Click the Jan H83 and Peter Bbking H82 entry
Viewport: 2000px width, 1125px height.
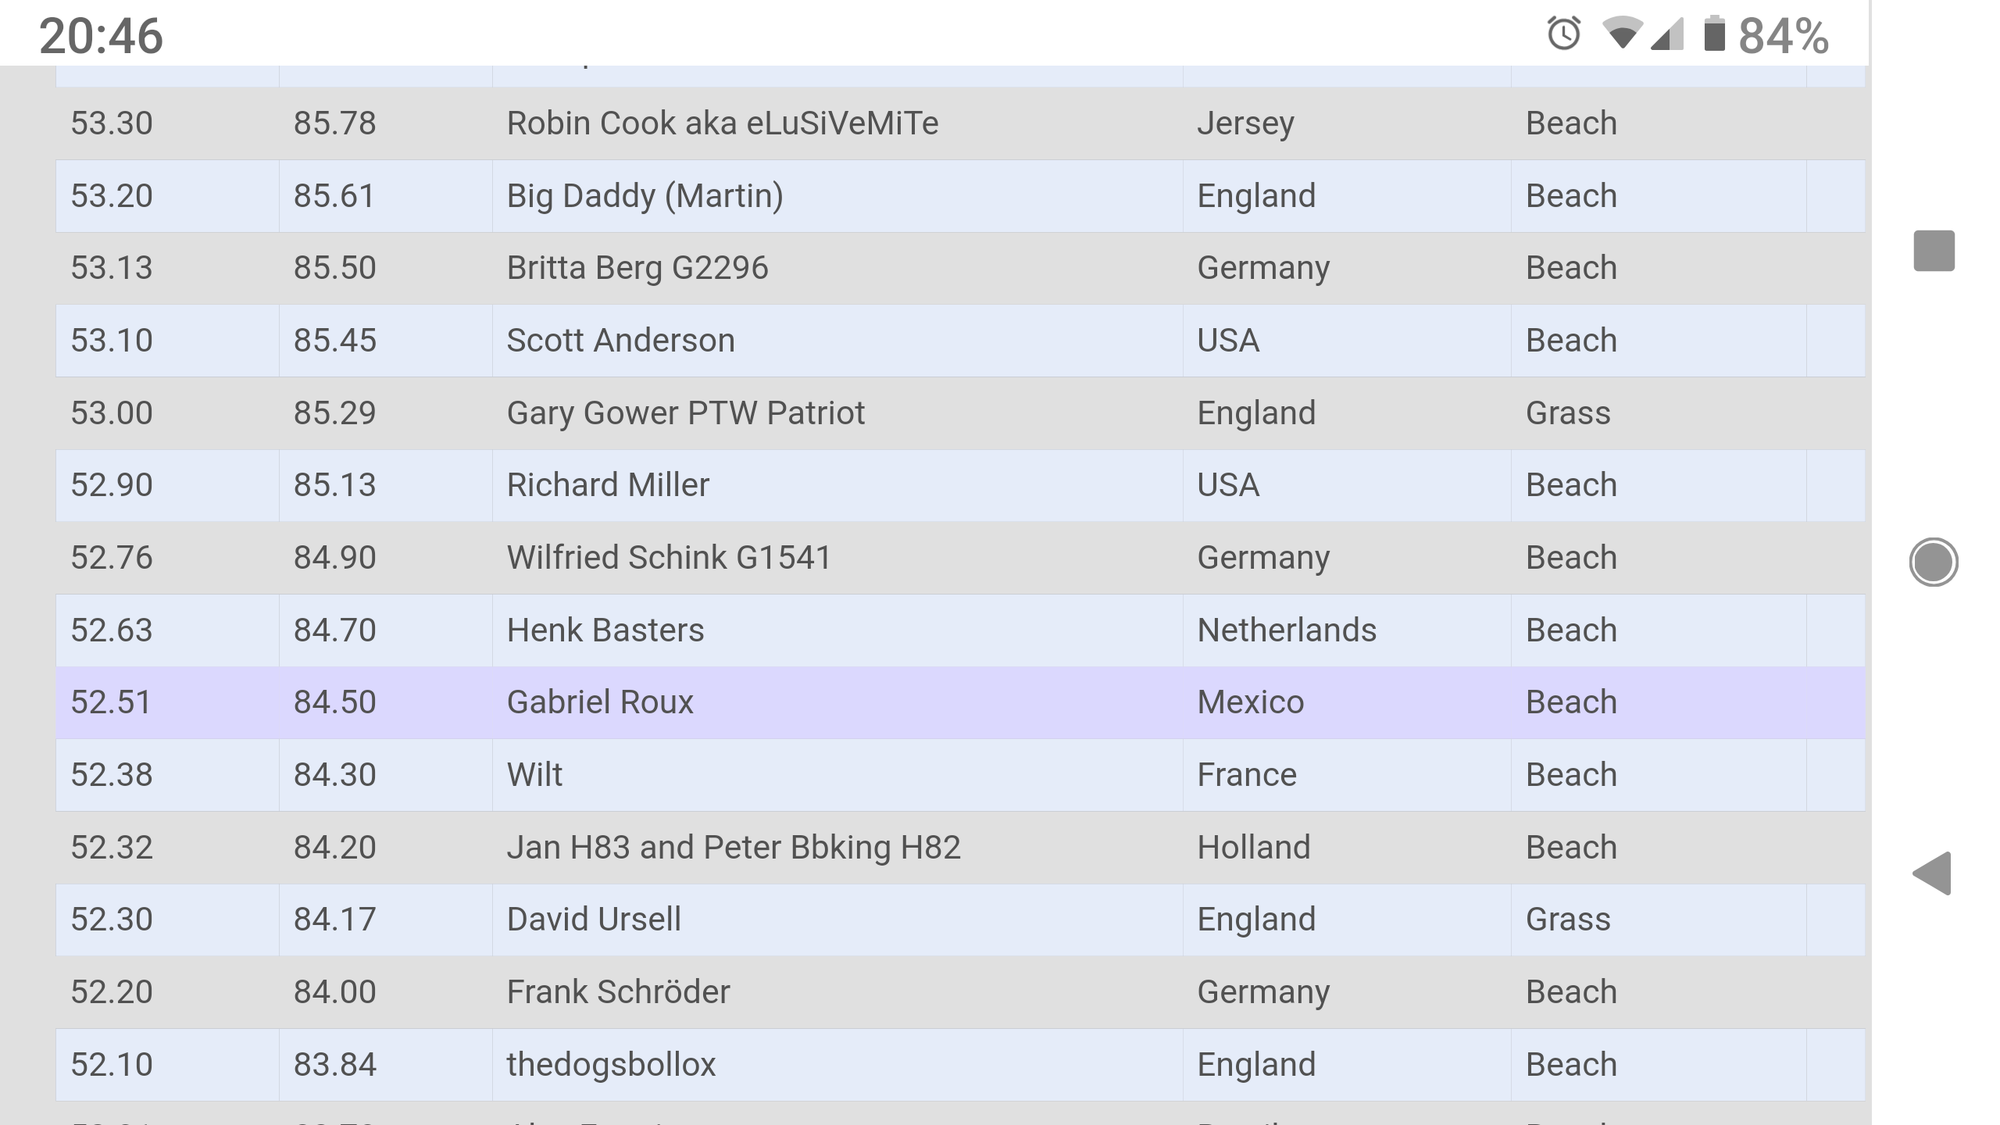pyautogui.click(x=733, y=847)
